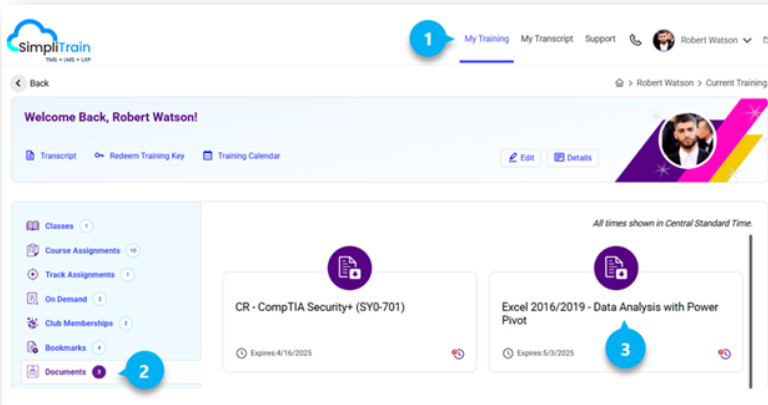
Task: Click the phone icon in the header
Action: tap(635, 40)
